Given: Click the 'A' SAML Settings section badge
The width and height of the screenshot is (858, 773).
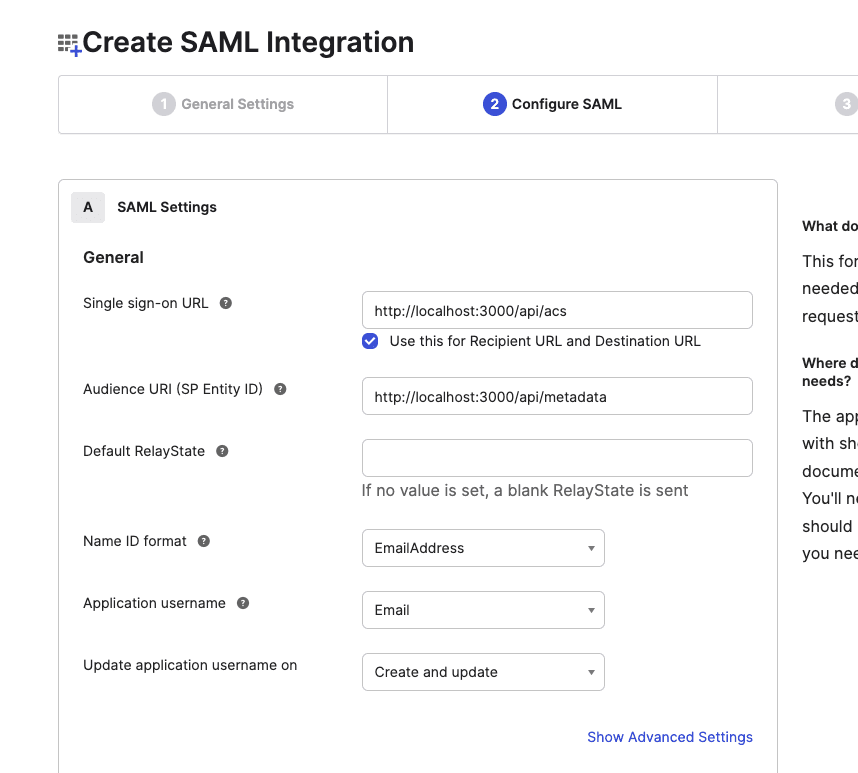Looking at the screenshot, I should click(x=87, y=207).
